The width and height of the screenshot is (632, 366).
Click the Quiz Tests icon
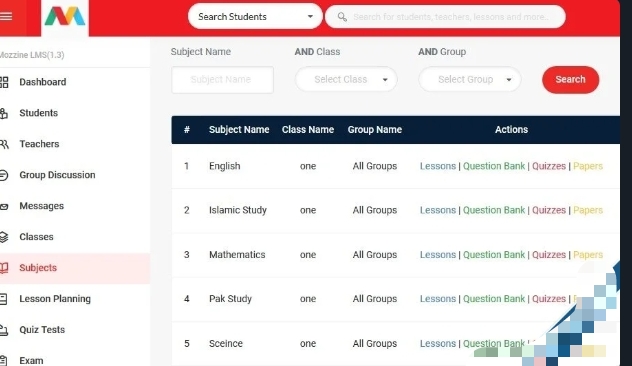point(4,330)
